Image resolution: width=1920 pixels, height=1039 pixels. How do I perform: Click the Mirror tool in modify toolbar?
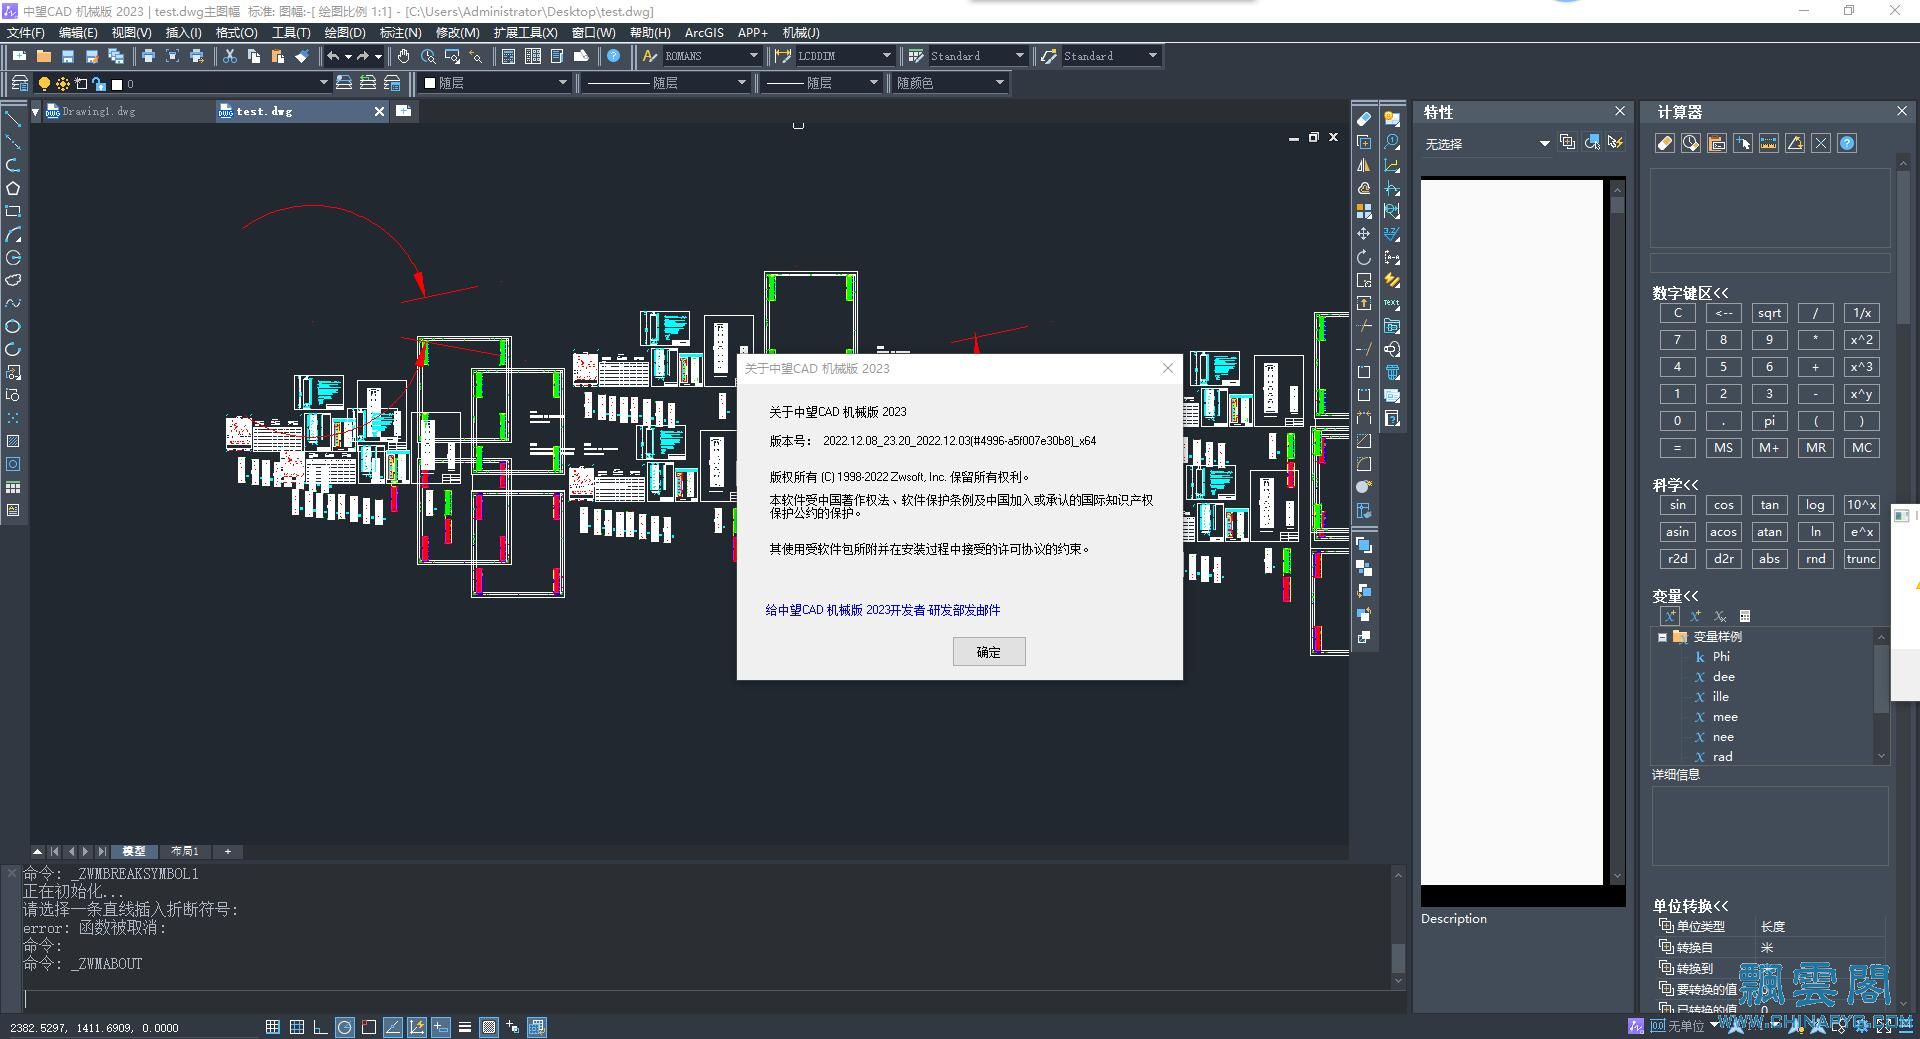click(x=1364, y=165)
